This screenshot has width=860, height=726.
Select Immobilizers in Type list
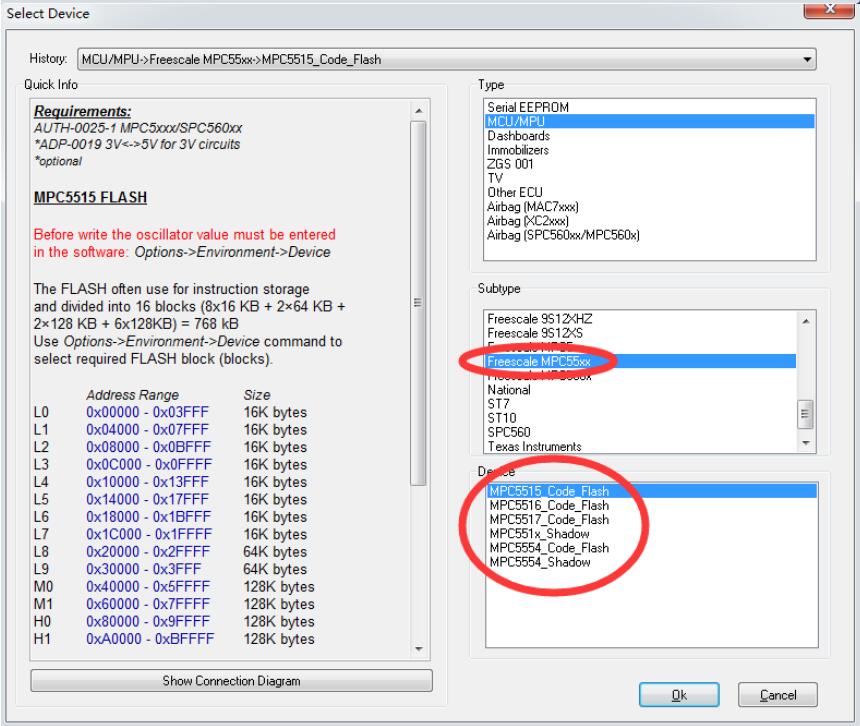click(x=649, y=150)
